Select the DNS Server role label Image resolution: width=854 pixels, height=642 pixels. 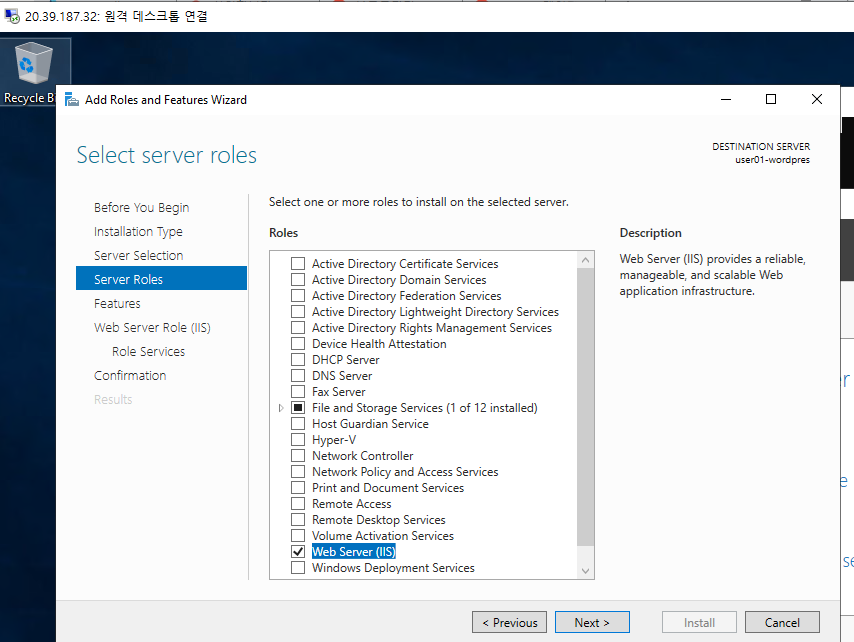coord(342,376)
